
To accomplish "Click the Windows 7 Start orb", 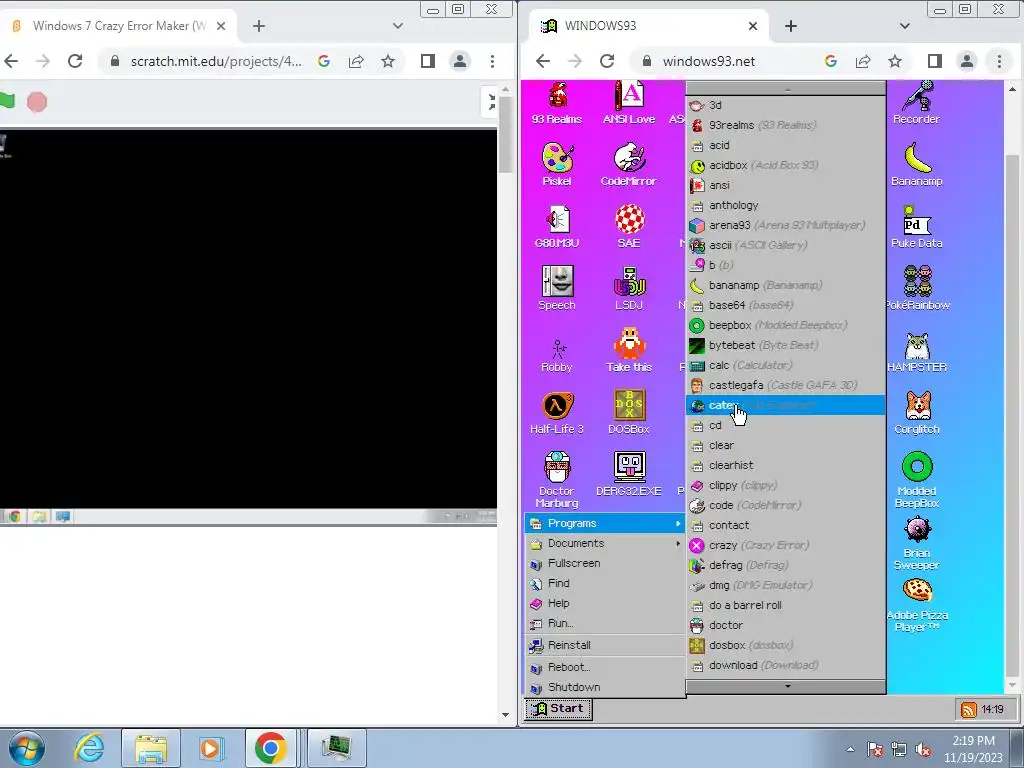I will [27, 748].
